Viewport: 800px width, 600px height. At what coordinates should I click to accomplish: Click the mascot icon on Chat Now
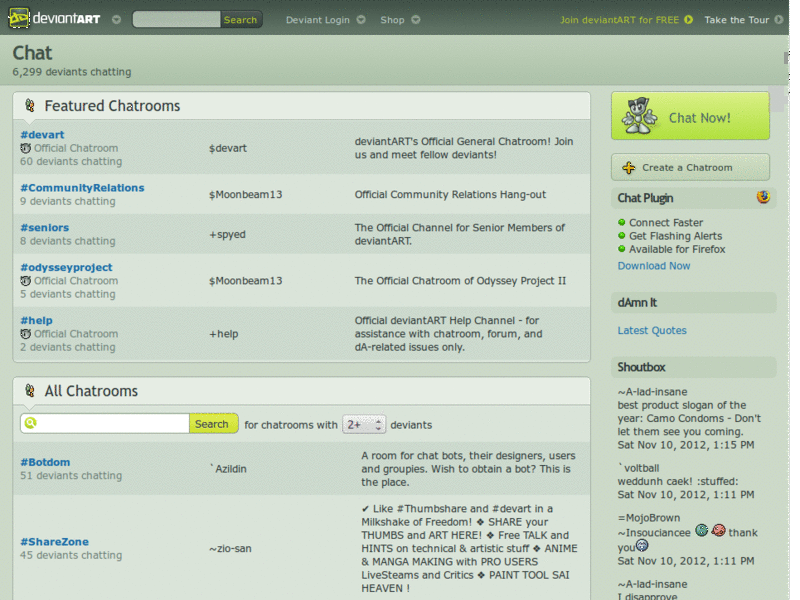[639, 116]
